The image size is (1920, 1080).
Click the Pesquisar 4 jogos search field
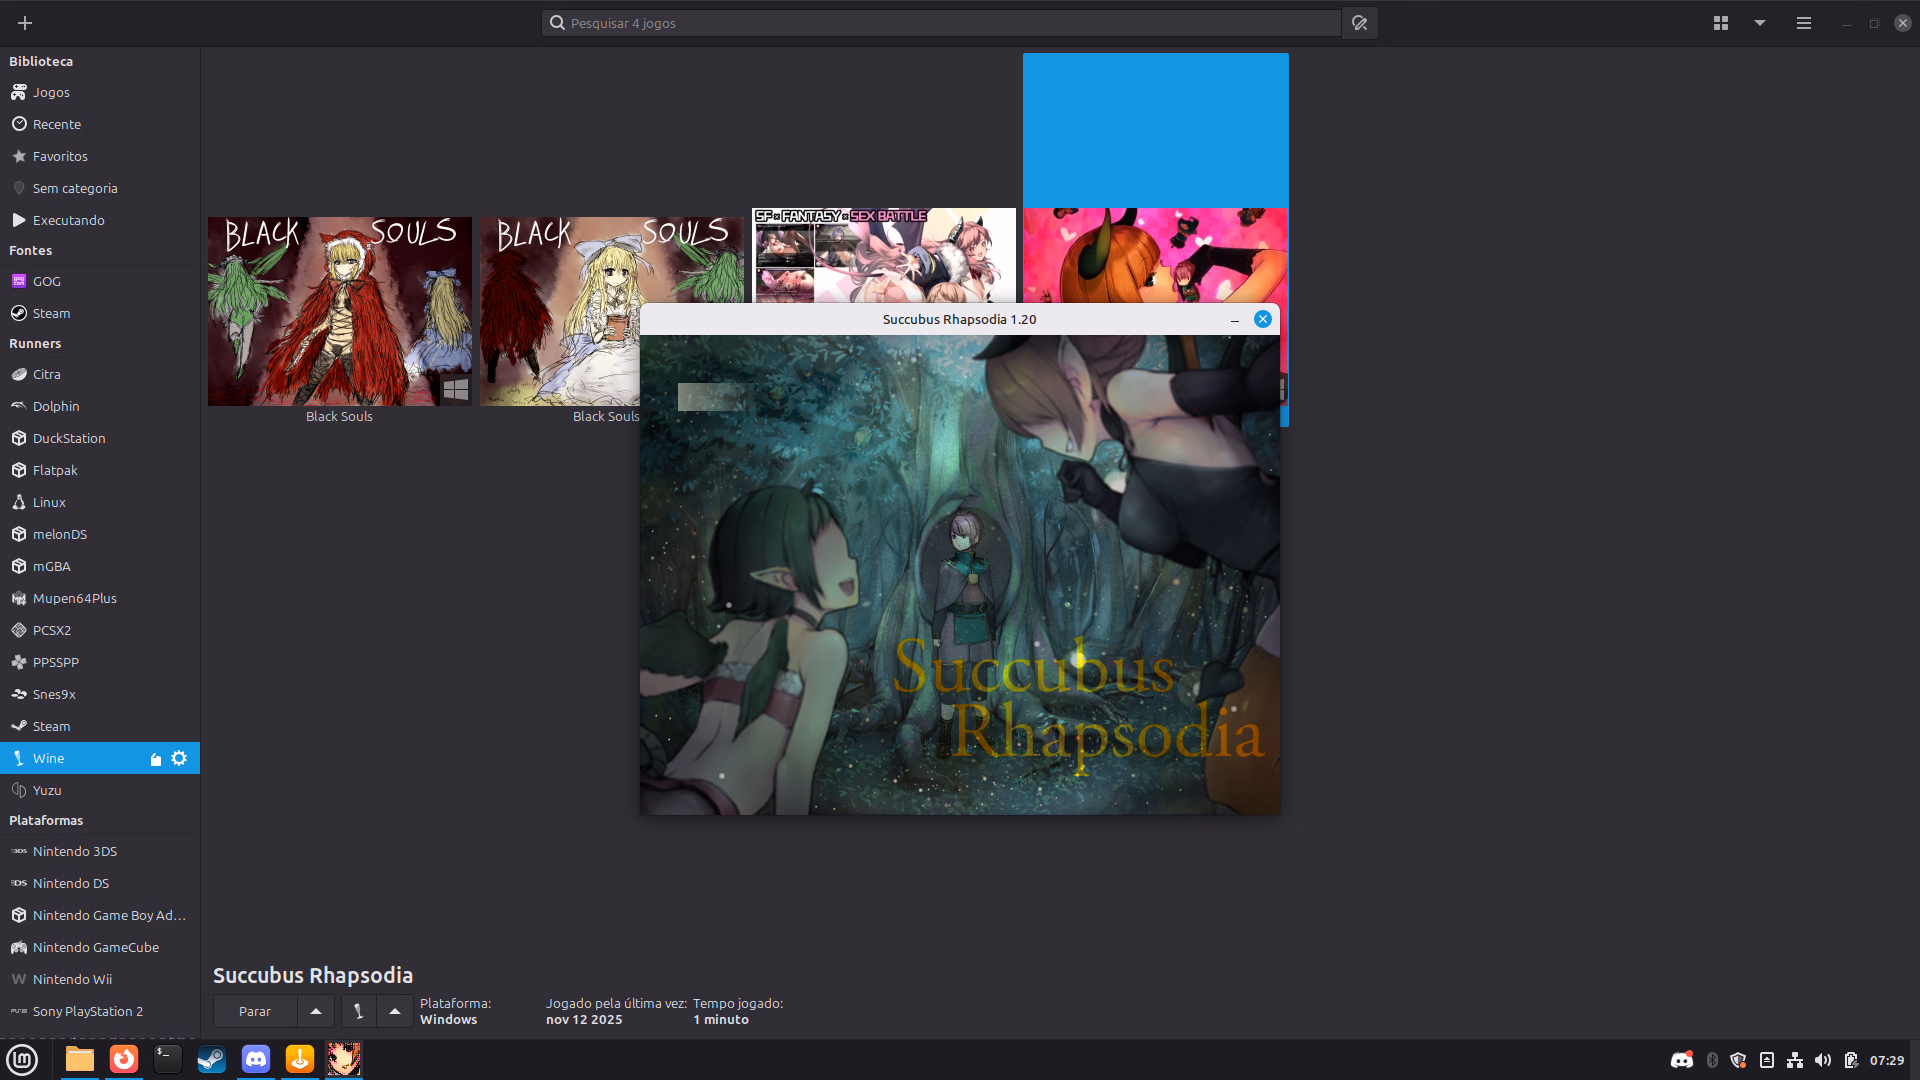pyautogui.click(x=940, y=23)
